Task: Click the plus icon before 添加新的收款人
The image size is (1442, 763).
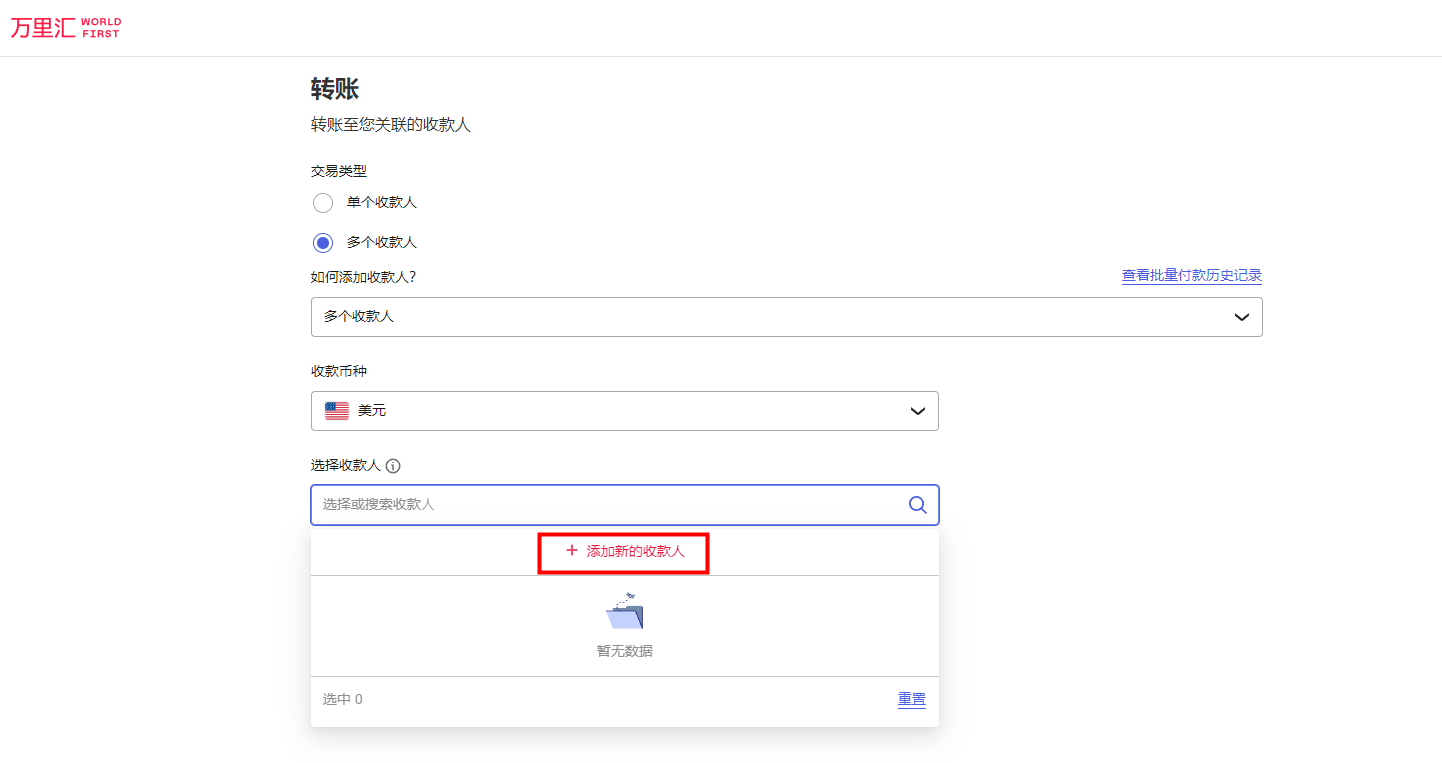Action: coord(572,551)
